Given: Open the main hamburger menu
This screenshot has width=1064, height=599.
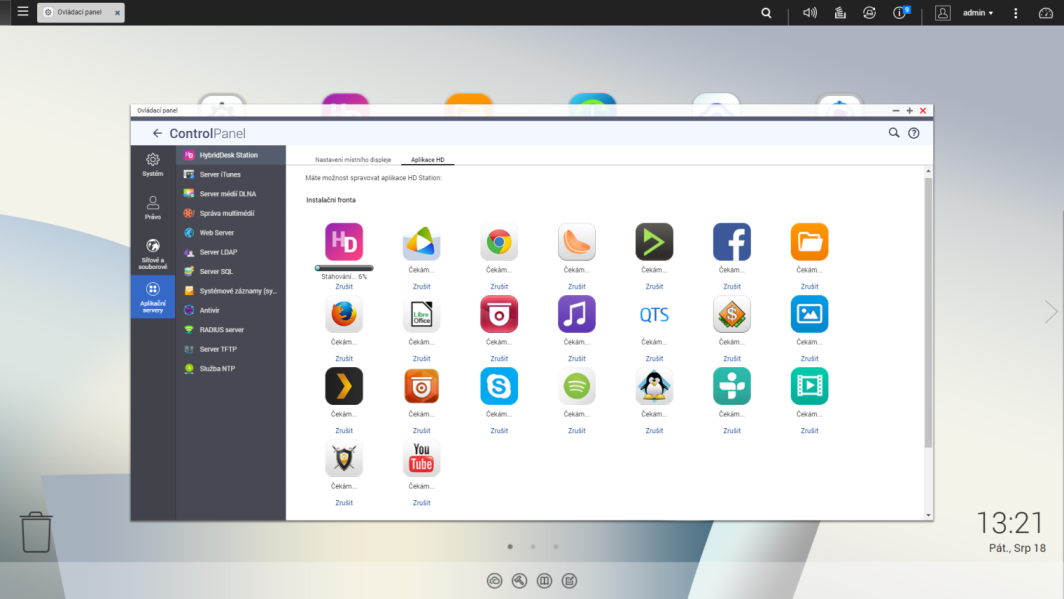Looking at the screenshot, I should pyautogui.click(x=22, y=12).
